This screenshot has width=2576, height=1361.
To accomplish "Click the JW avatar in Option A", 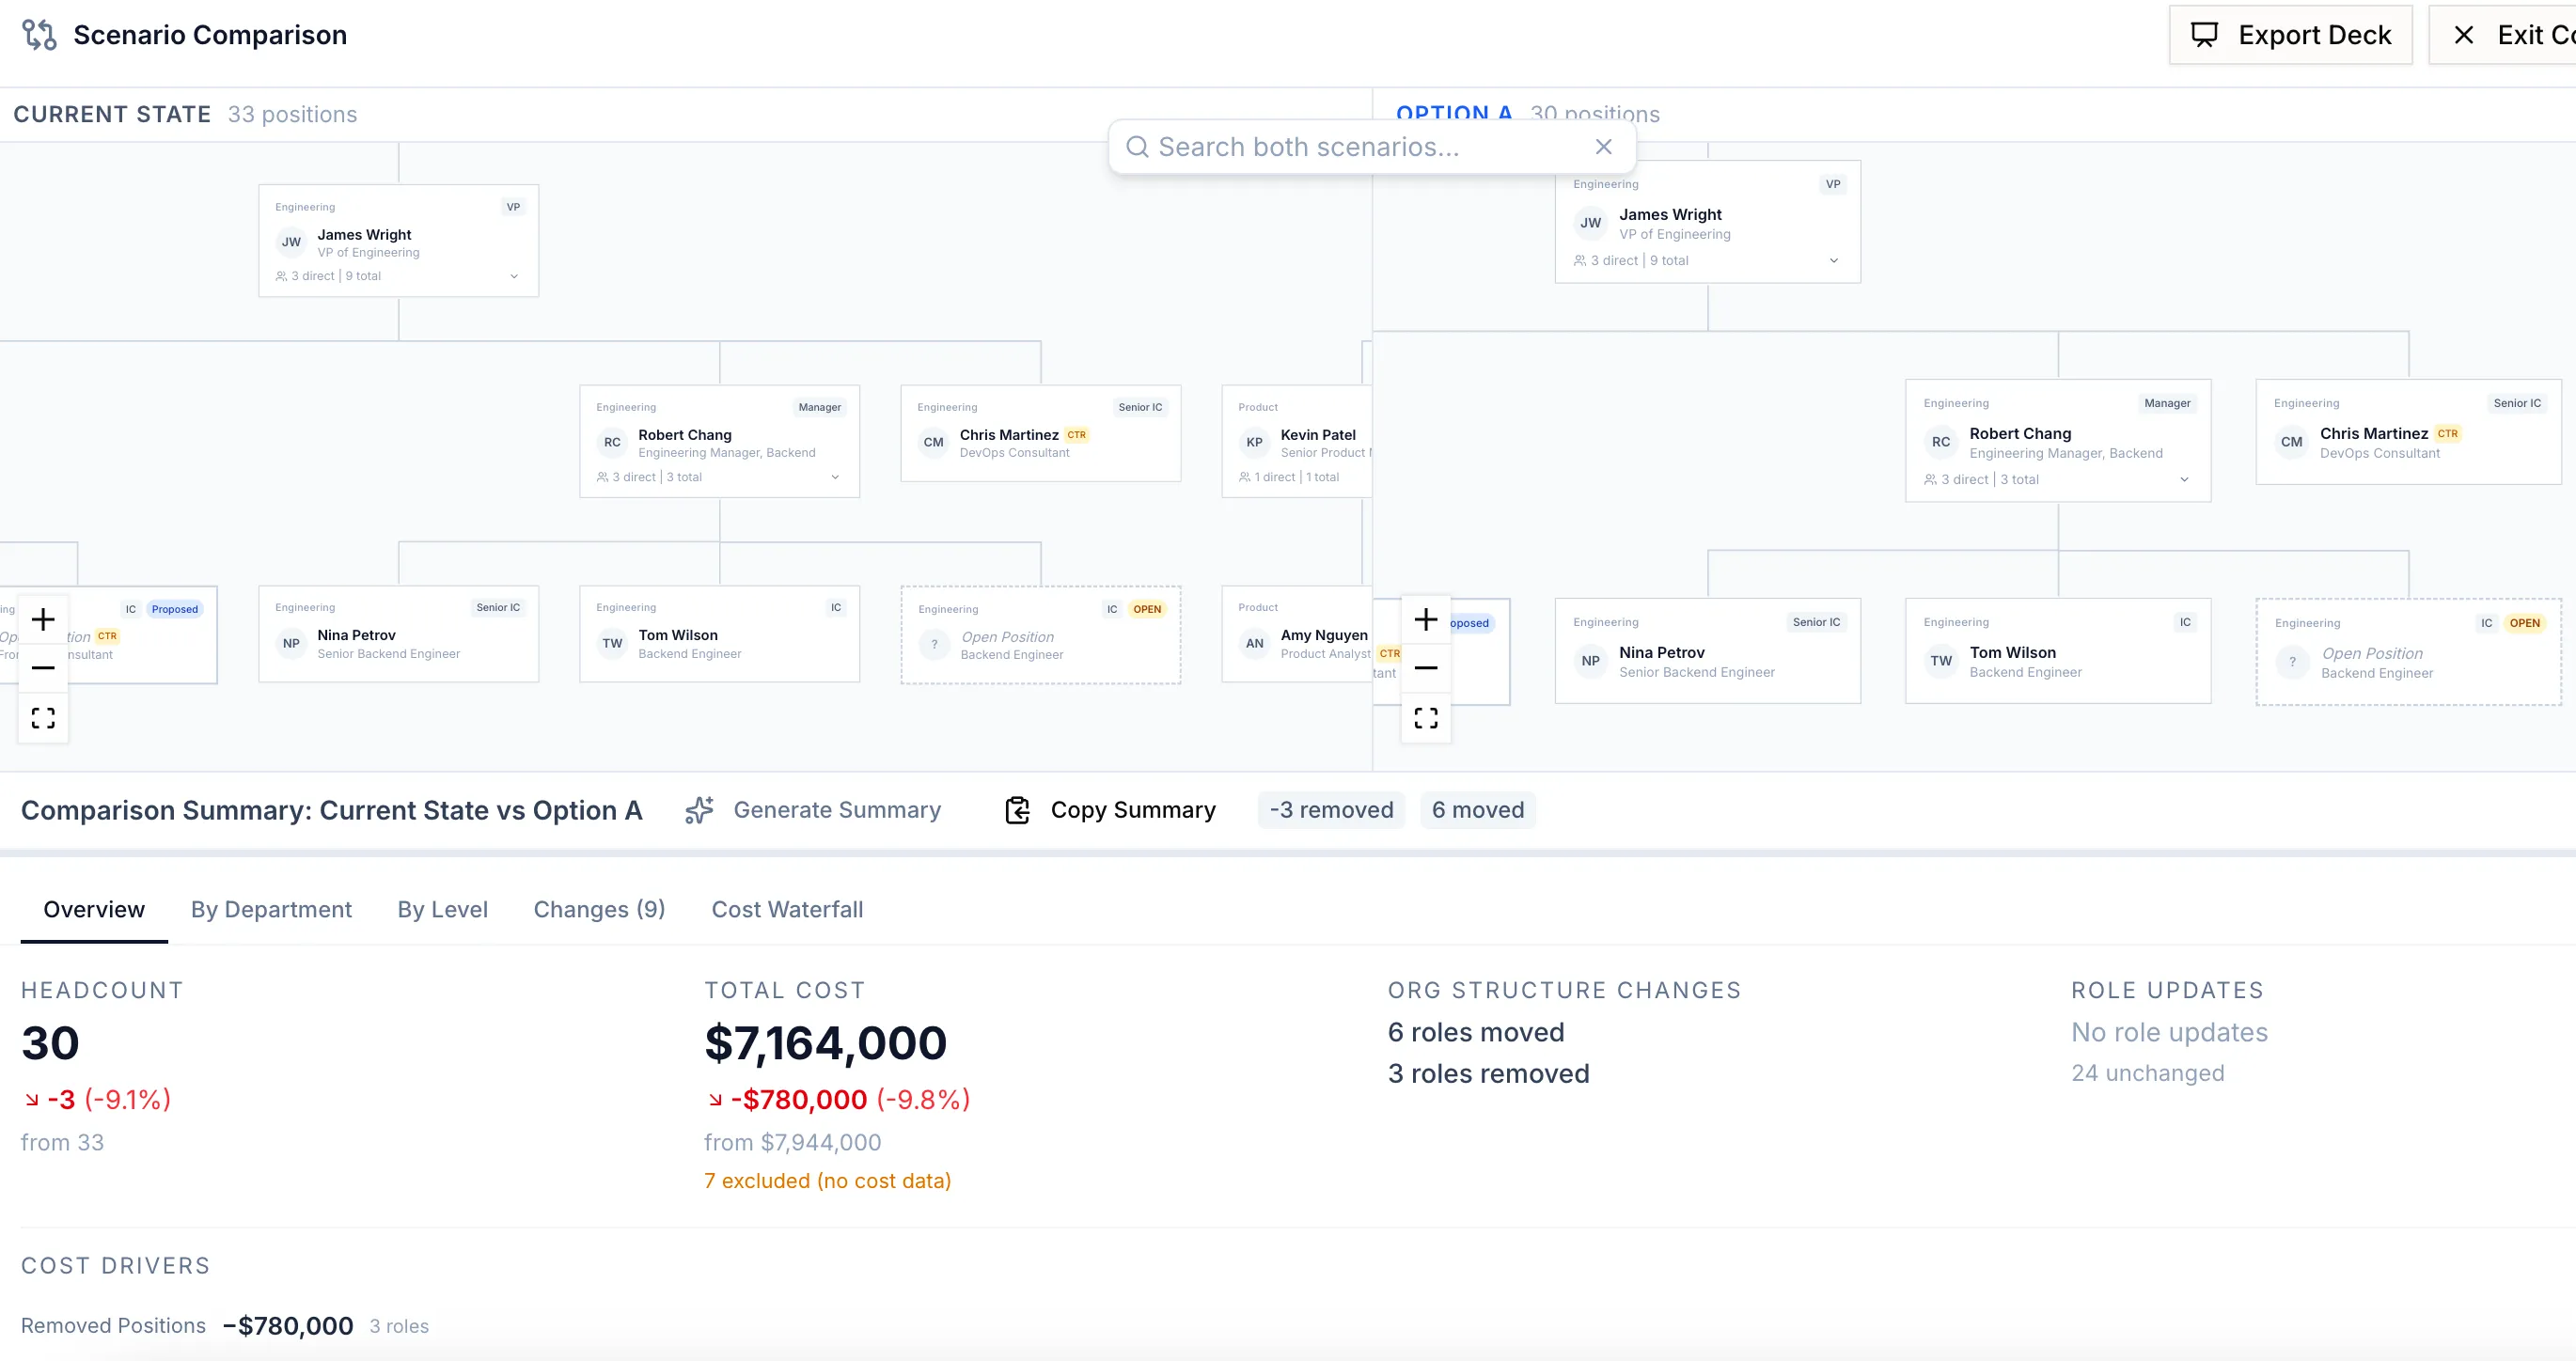I will click(1591, 223).
